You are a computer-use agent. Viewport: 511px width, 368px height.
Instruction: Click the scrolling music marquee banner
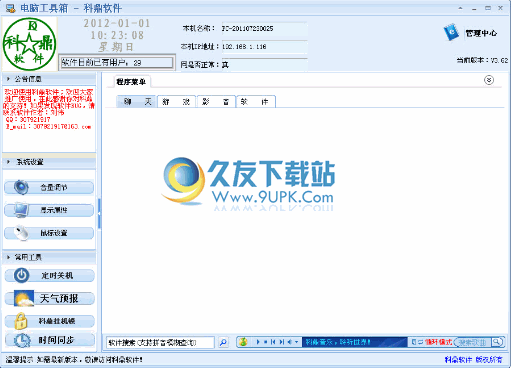point(354,342)
